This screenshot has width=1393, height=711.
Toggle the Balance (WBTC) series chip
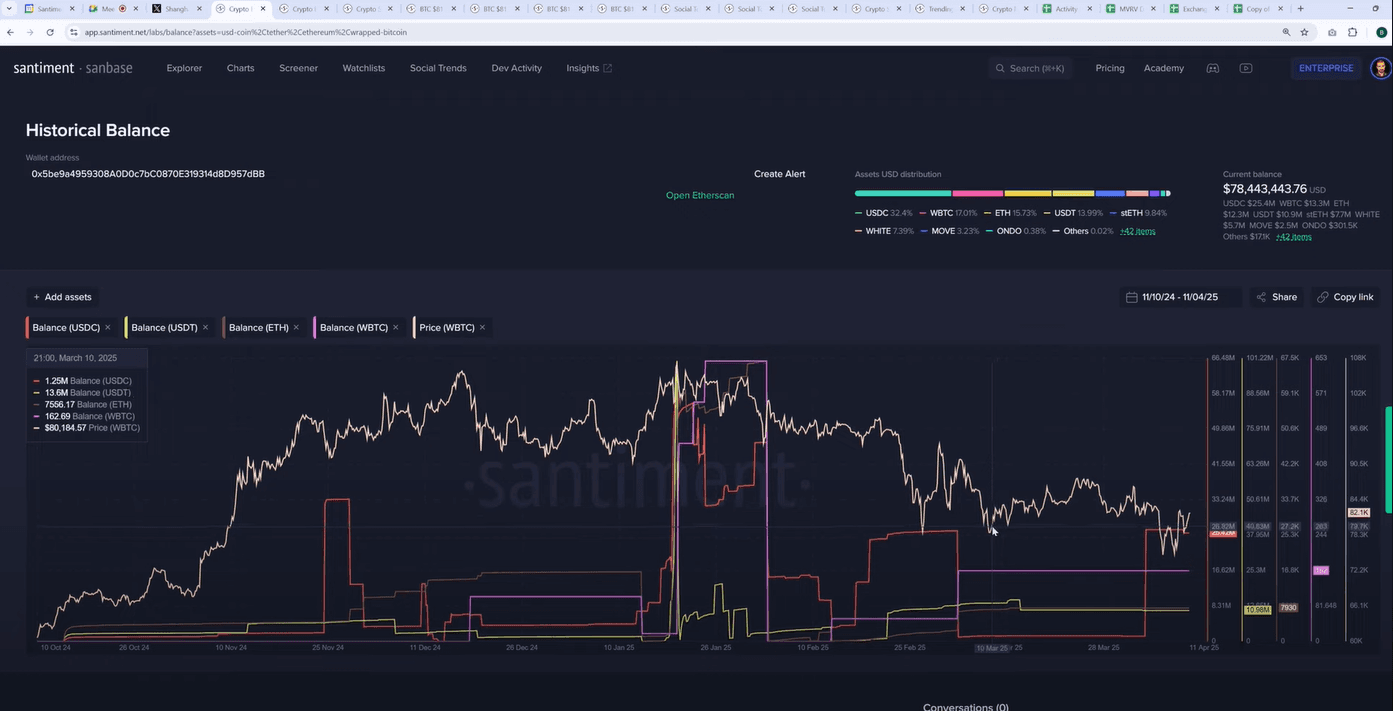tap(353, 327)
